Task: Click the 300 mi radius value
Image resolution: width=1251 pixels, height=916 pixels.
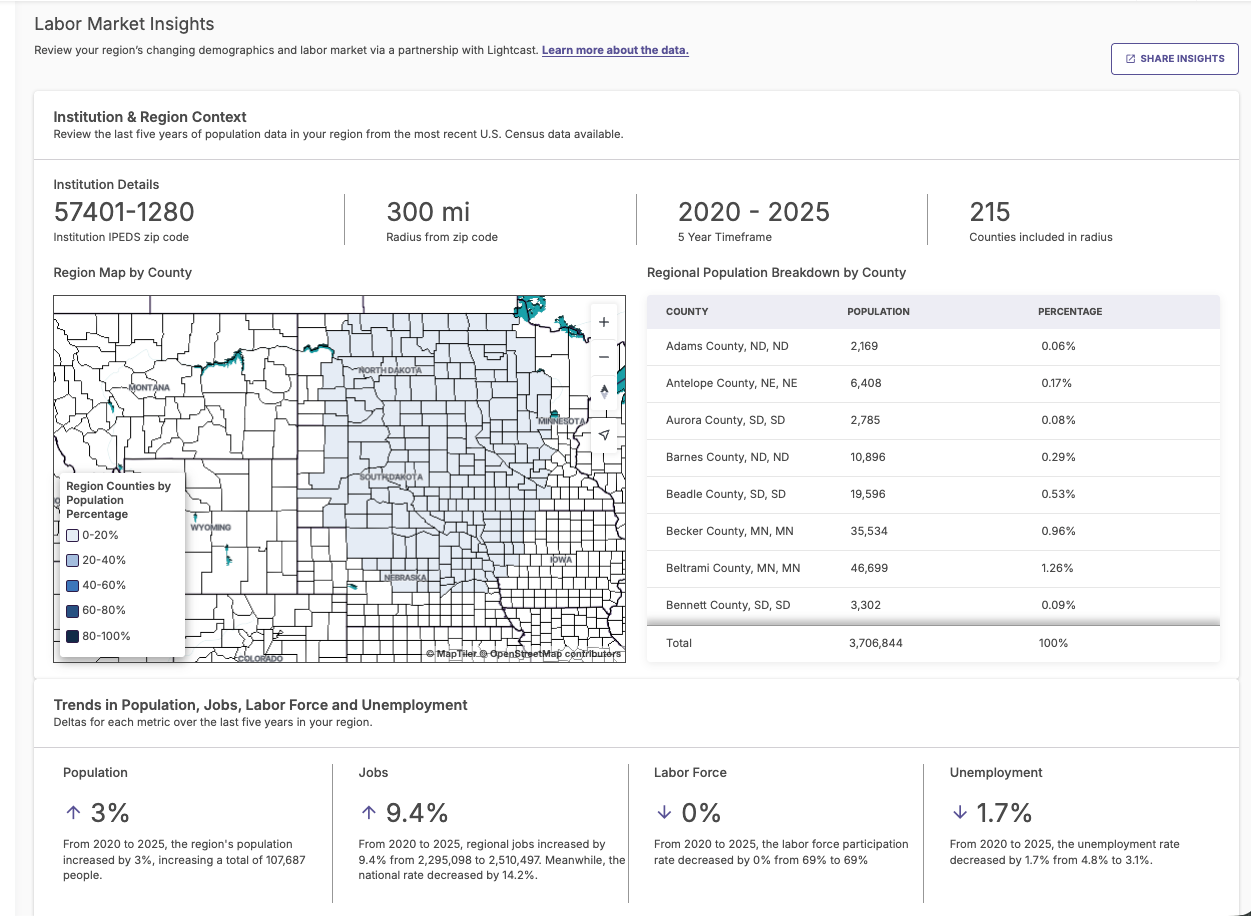Action: (428, 212)
